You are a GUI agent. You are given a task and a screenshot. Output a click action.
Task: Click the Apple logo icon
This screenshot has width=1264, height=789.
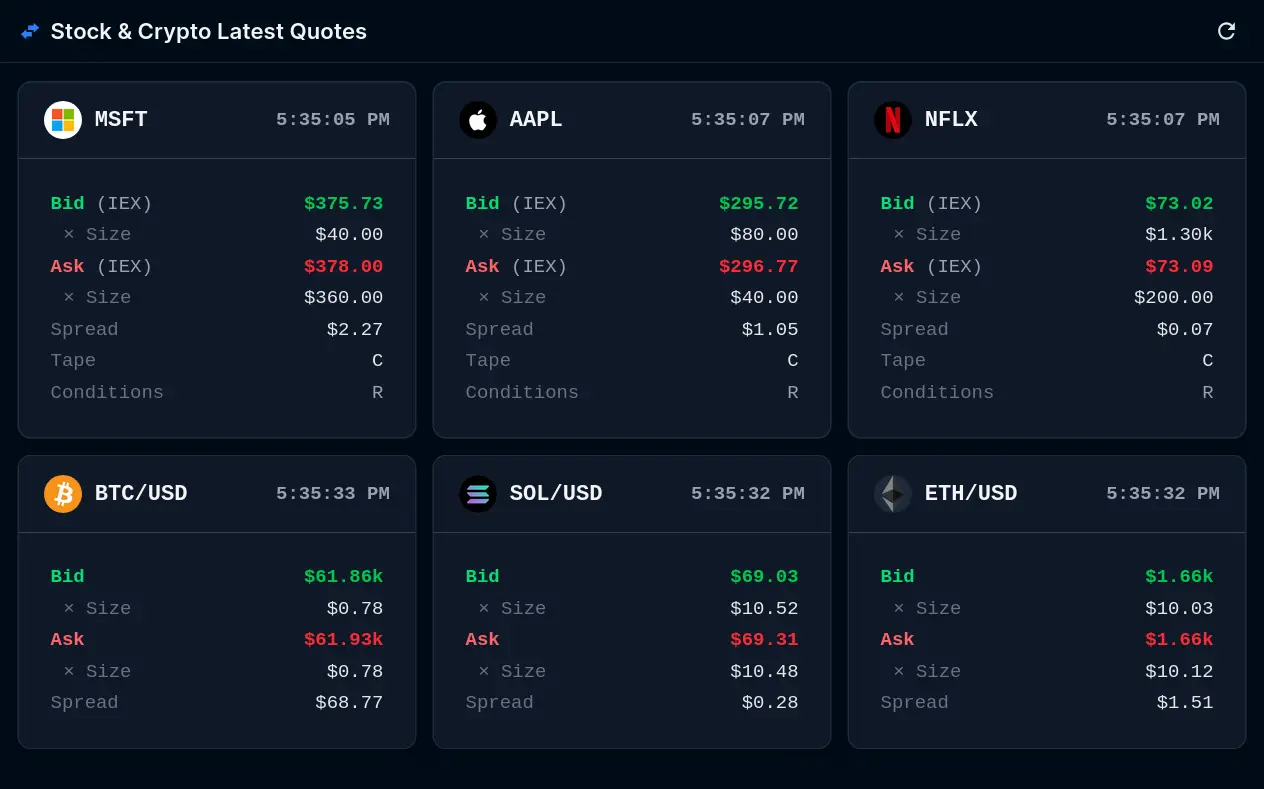[478, 120]
